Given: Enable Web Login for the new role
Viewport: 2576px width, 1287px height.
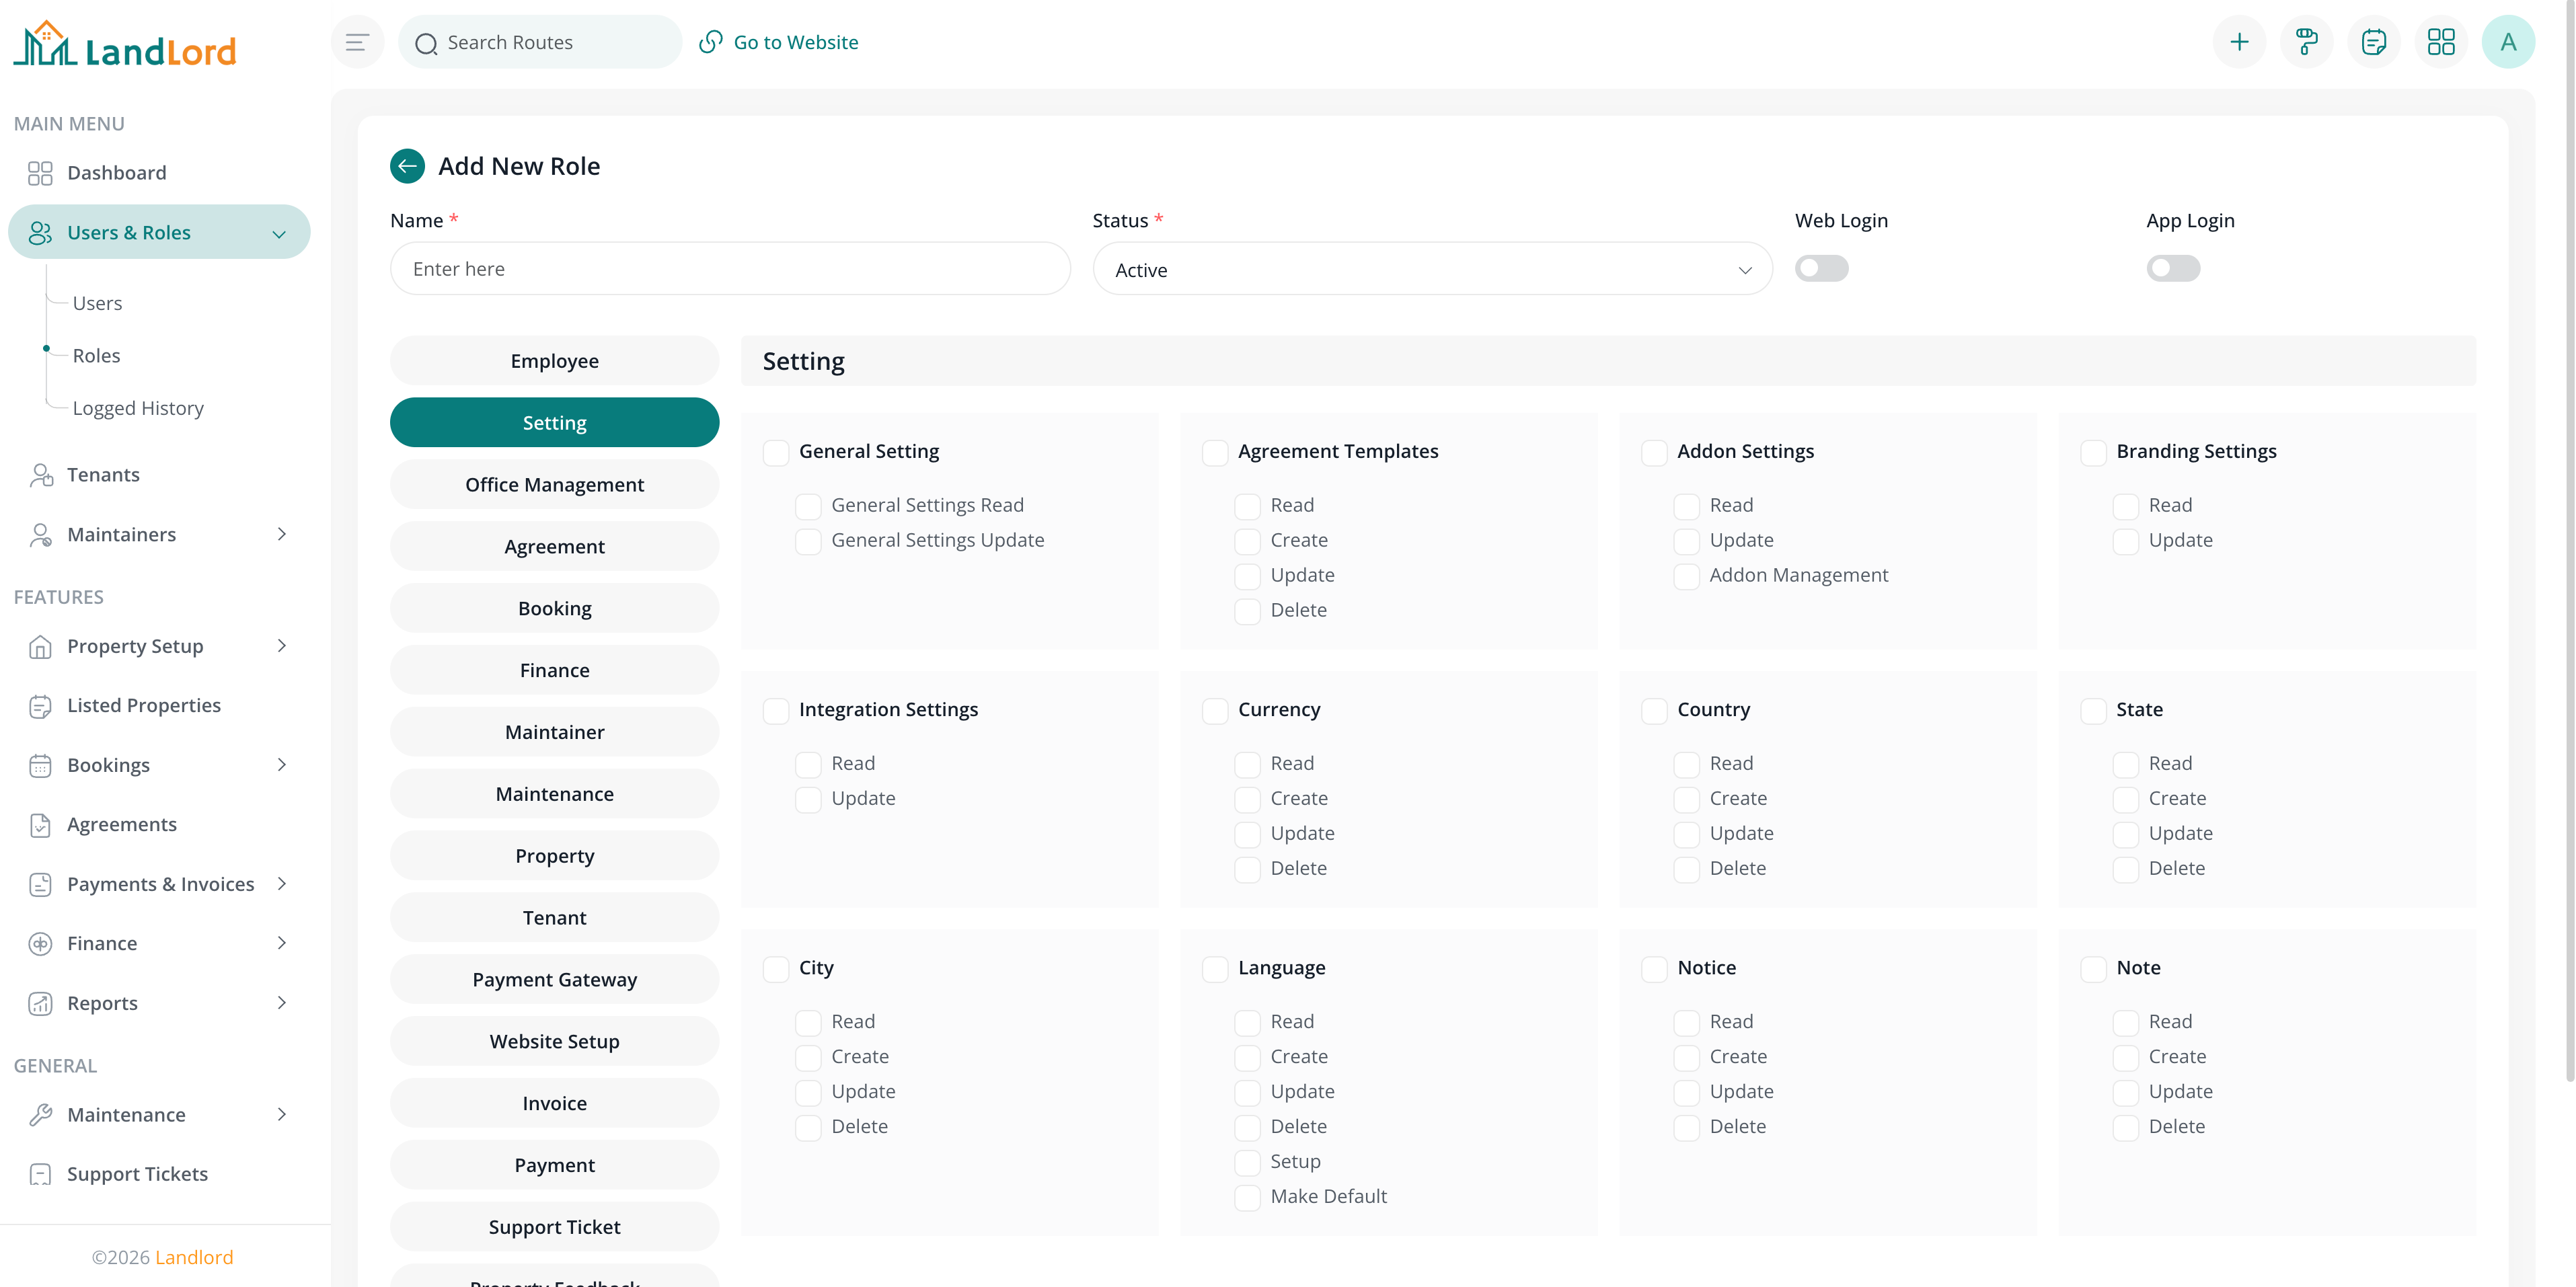Looking at the screenshot, I should pos(1821,268).
